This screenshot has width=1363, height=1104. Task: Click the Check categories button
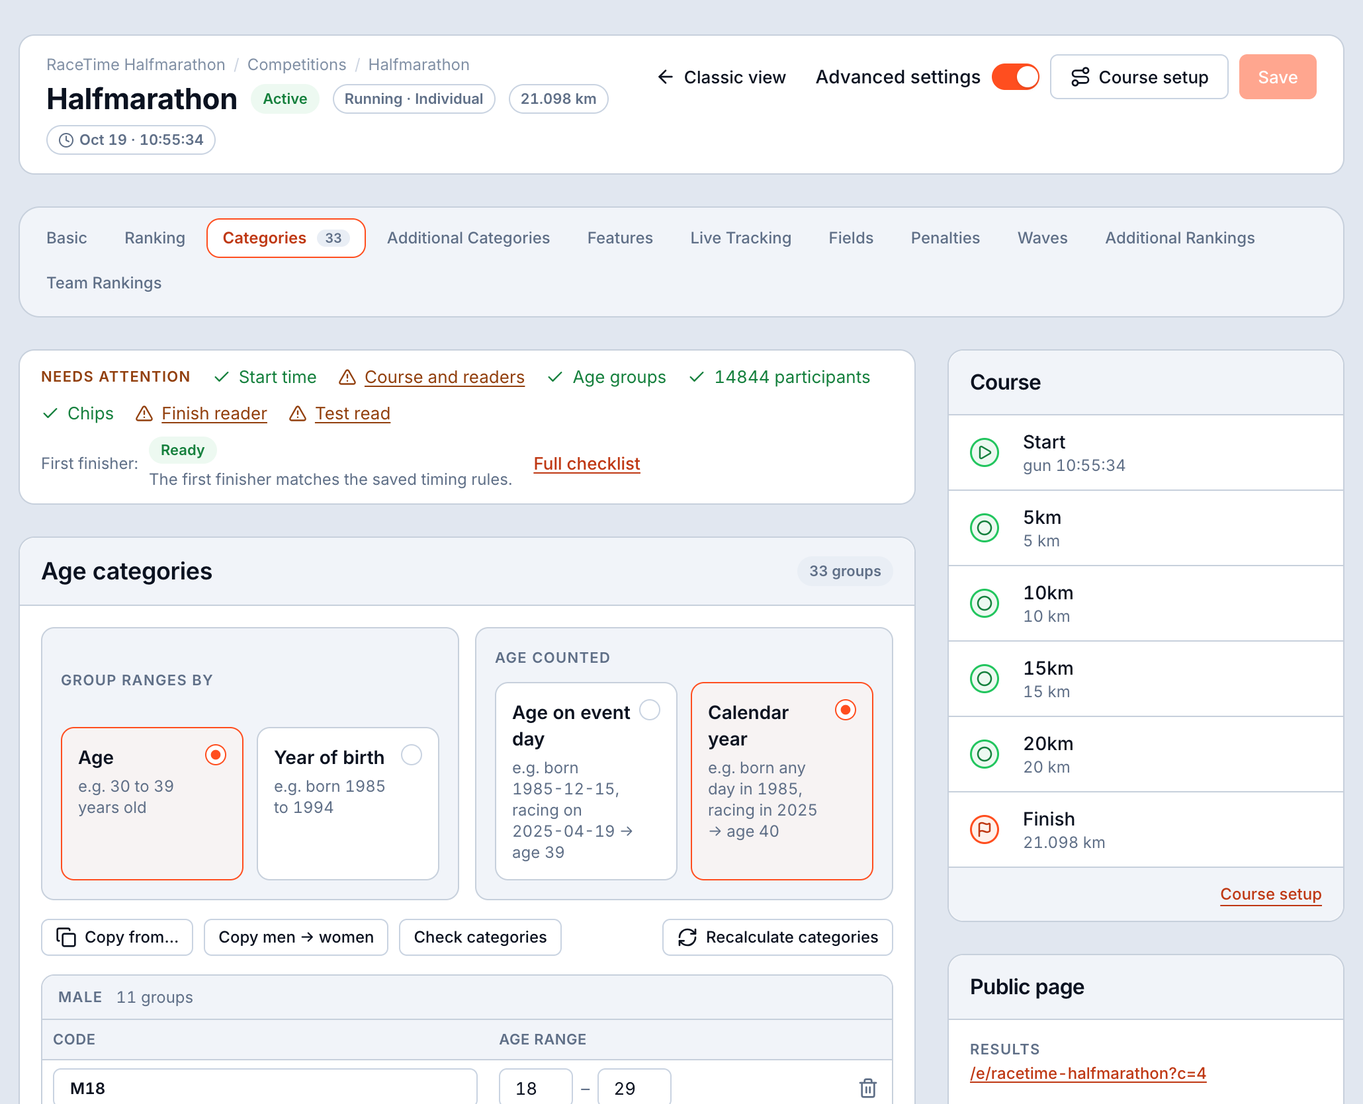pos(480,937)
